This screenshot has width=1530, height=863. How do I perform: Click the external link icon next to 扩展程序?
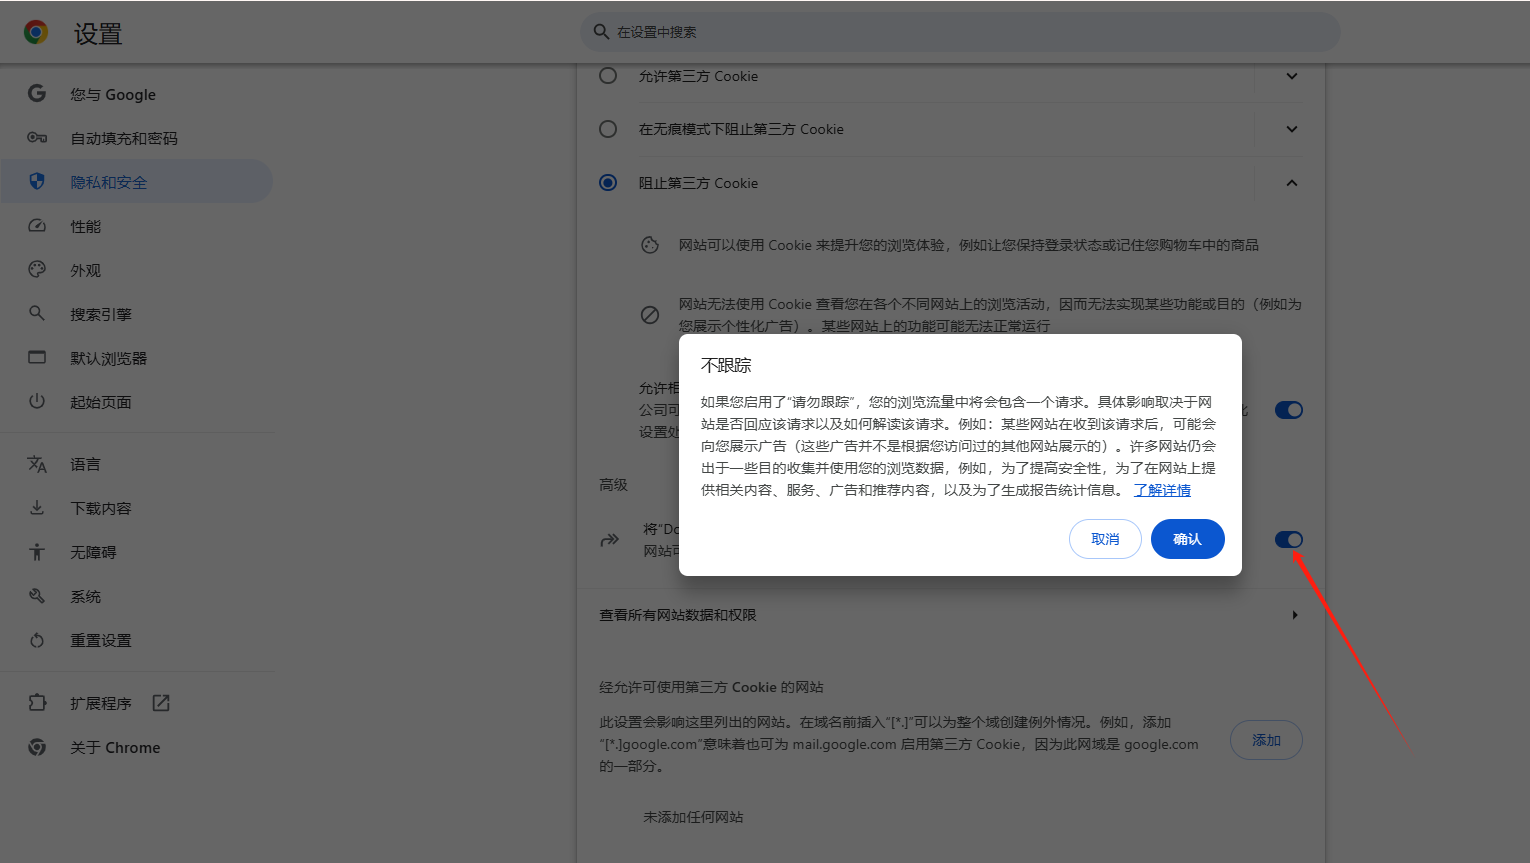coord(161,703)
